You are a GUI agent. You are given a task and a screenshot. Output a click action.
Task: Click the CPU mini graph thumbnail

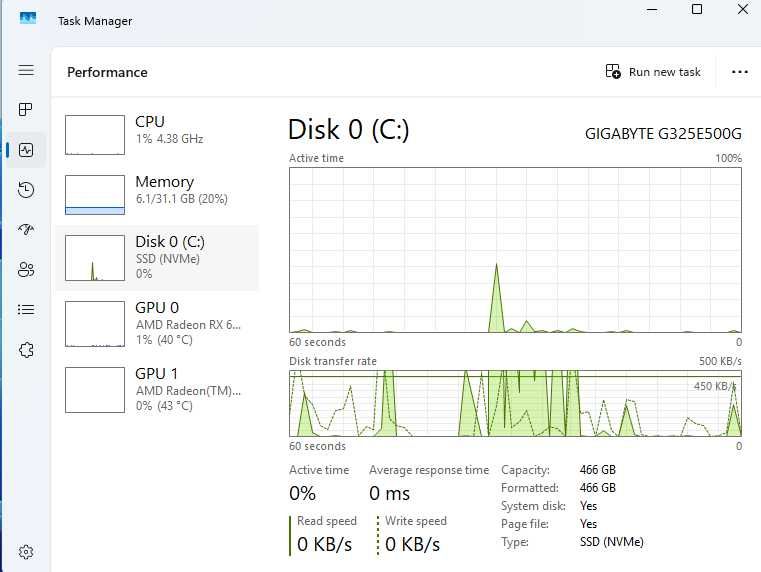(x=95, y=134)
